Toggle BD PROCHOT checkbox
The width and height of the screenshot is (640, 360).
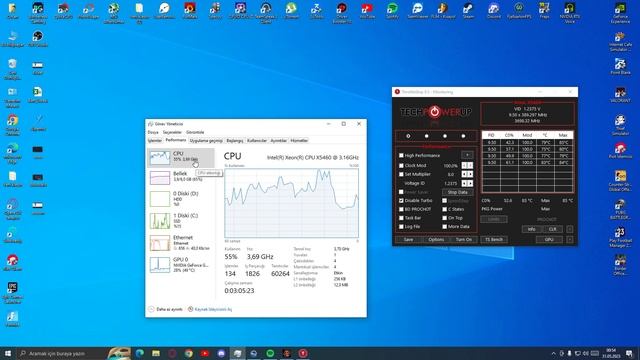[x=401, y=209]
